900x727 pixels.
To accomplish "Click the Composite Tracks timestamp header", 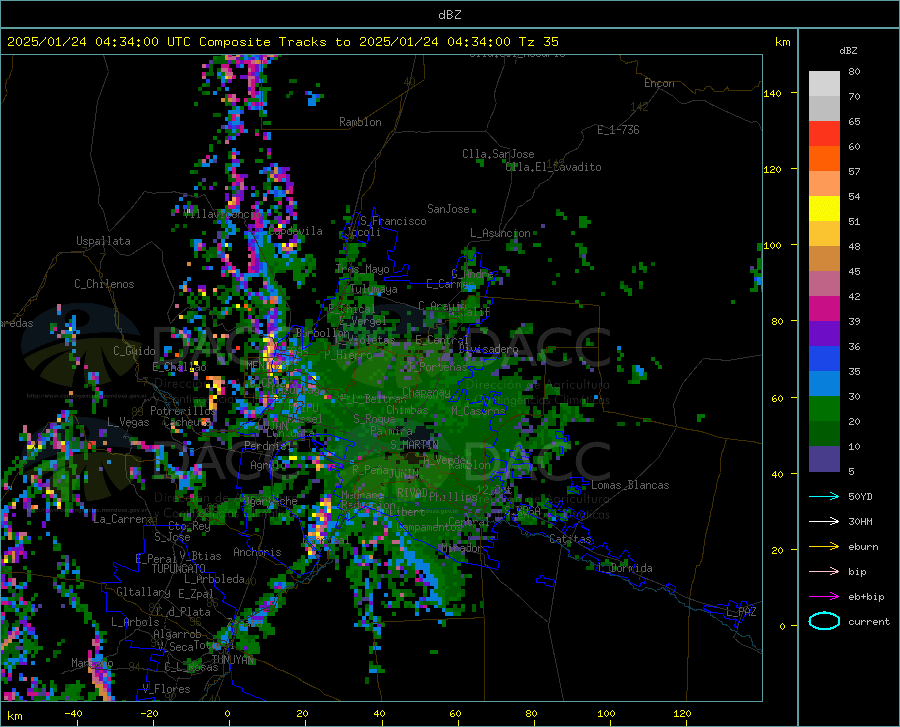I will (282, 42).
